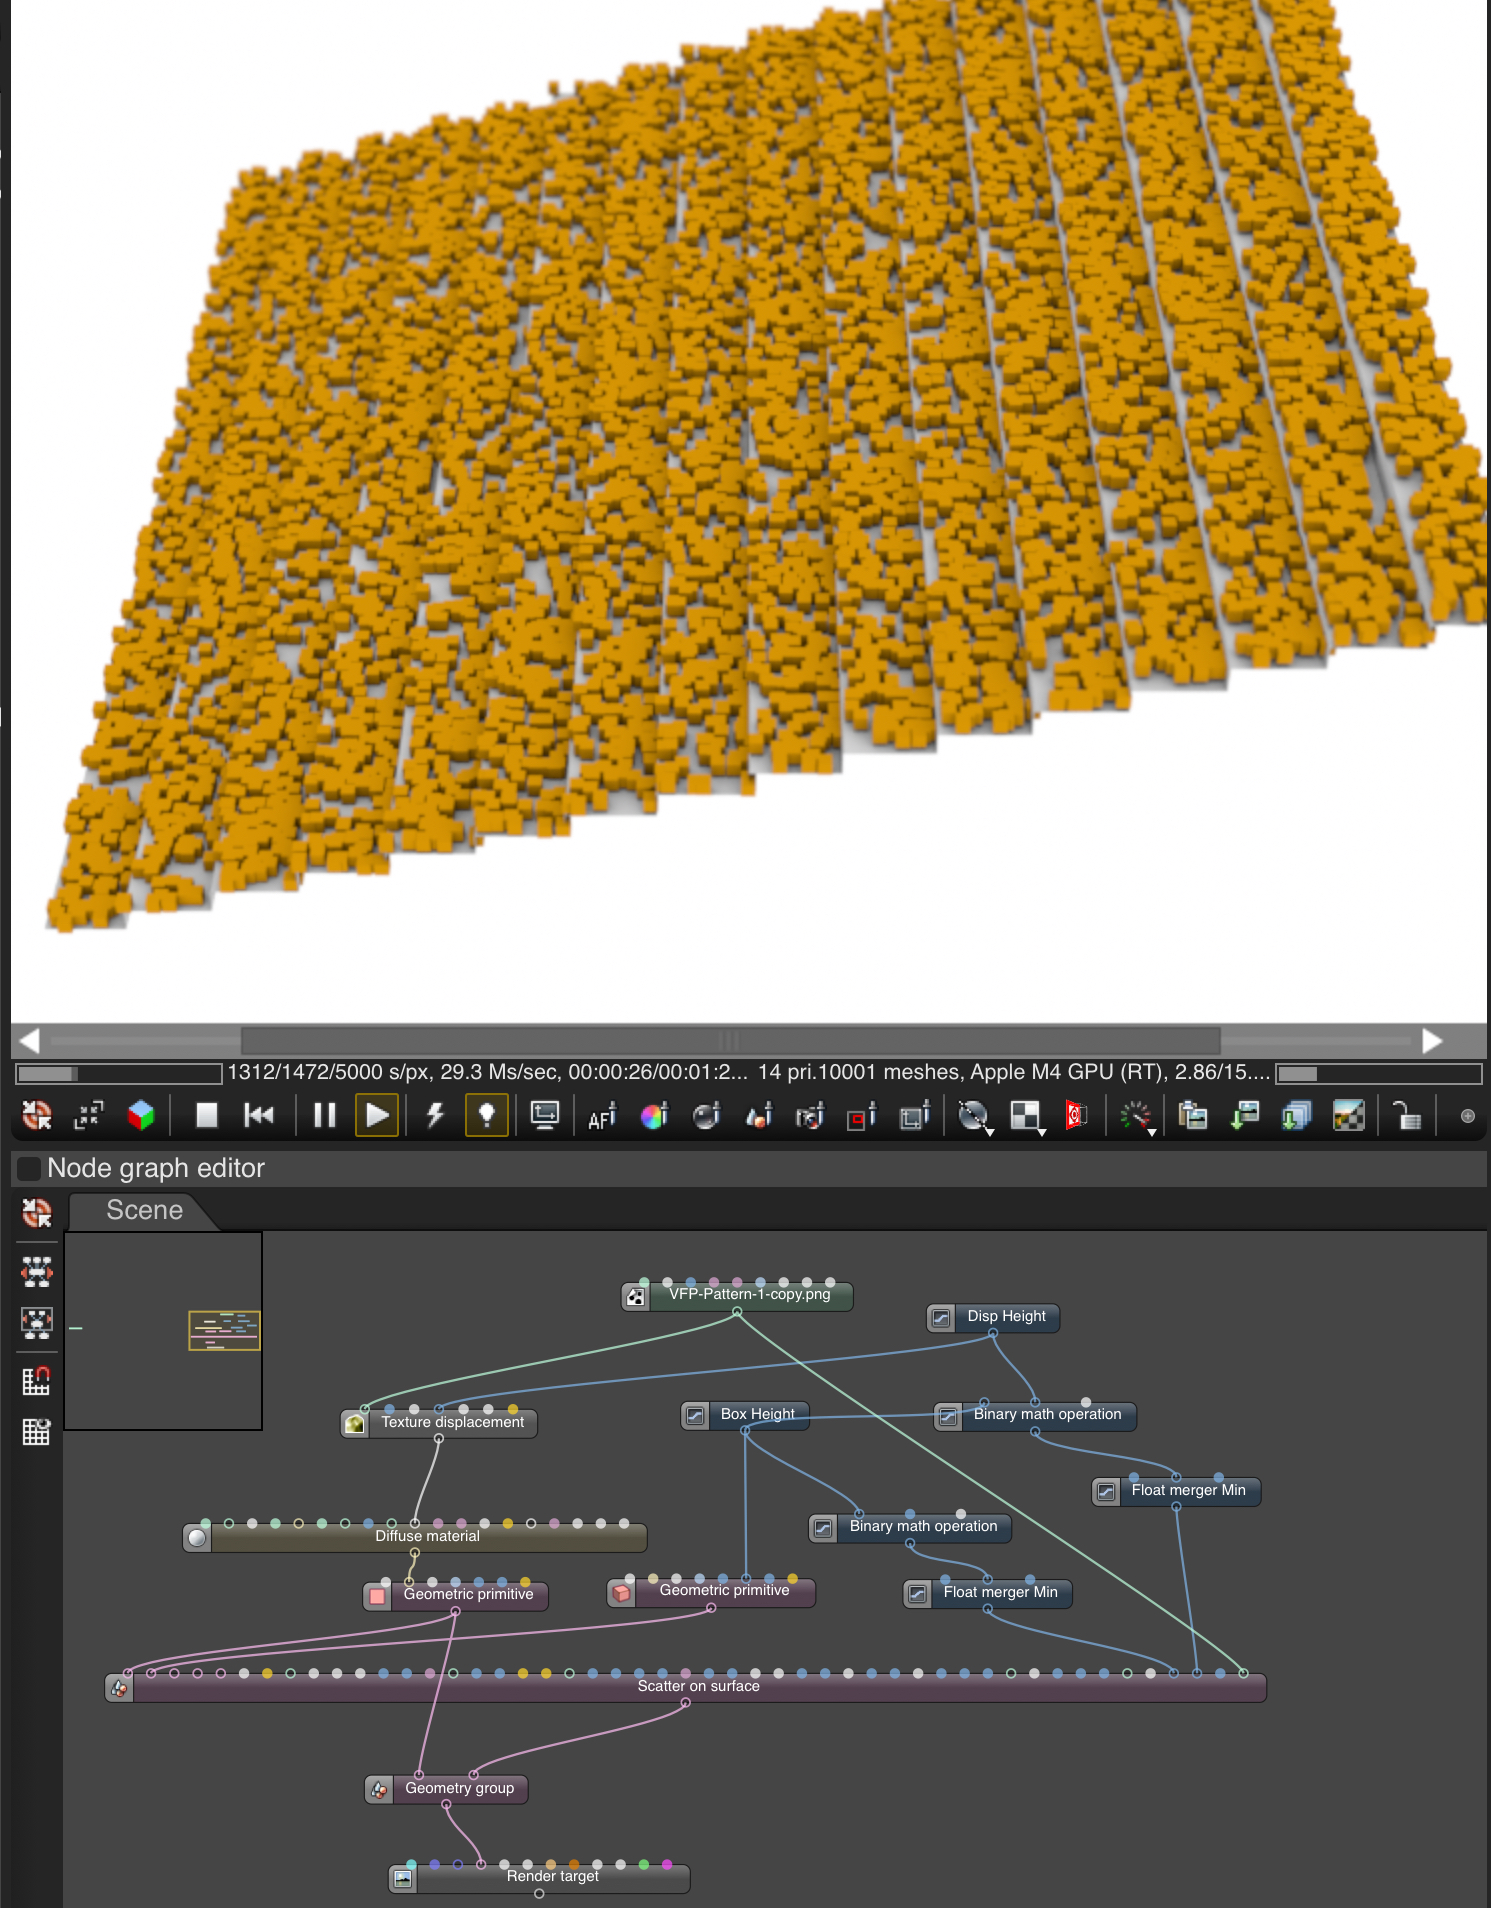The width and height of the screenshot is (1491, 1908).
Task: Select the VFP-Pattern-1-copy.png node
Action: click(x=737, y=1295)
